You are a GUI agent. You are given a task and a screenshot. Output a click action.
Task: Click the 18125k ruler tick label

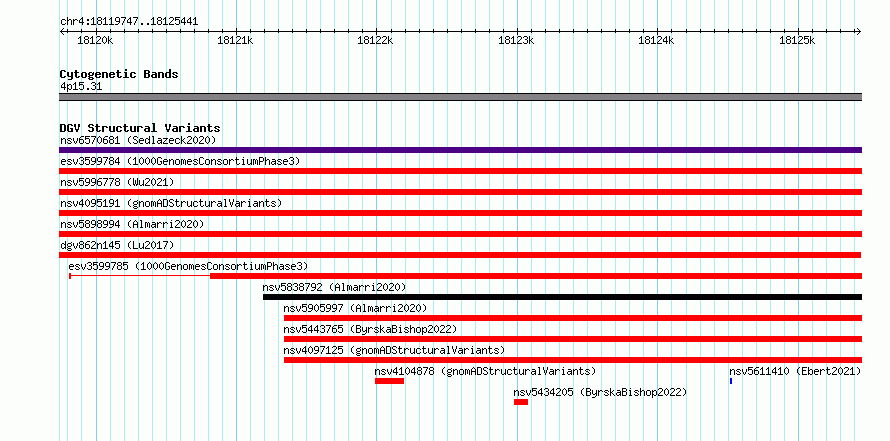pyautogui.click(x=797, y=40)
